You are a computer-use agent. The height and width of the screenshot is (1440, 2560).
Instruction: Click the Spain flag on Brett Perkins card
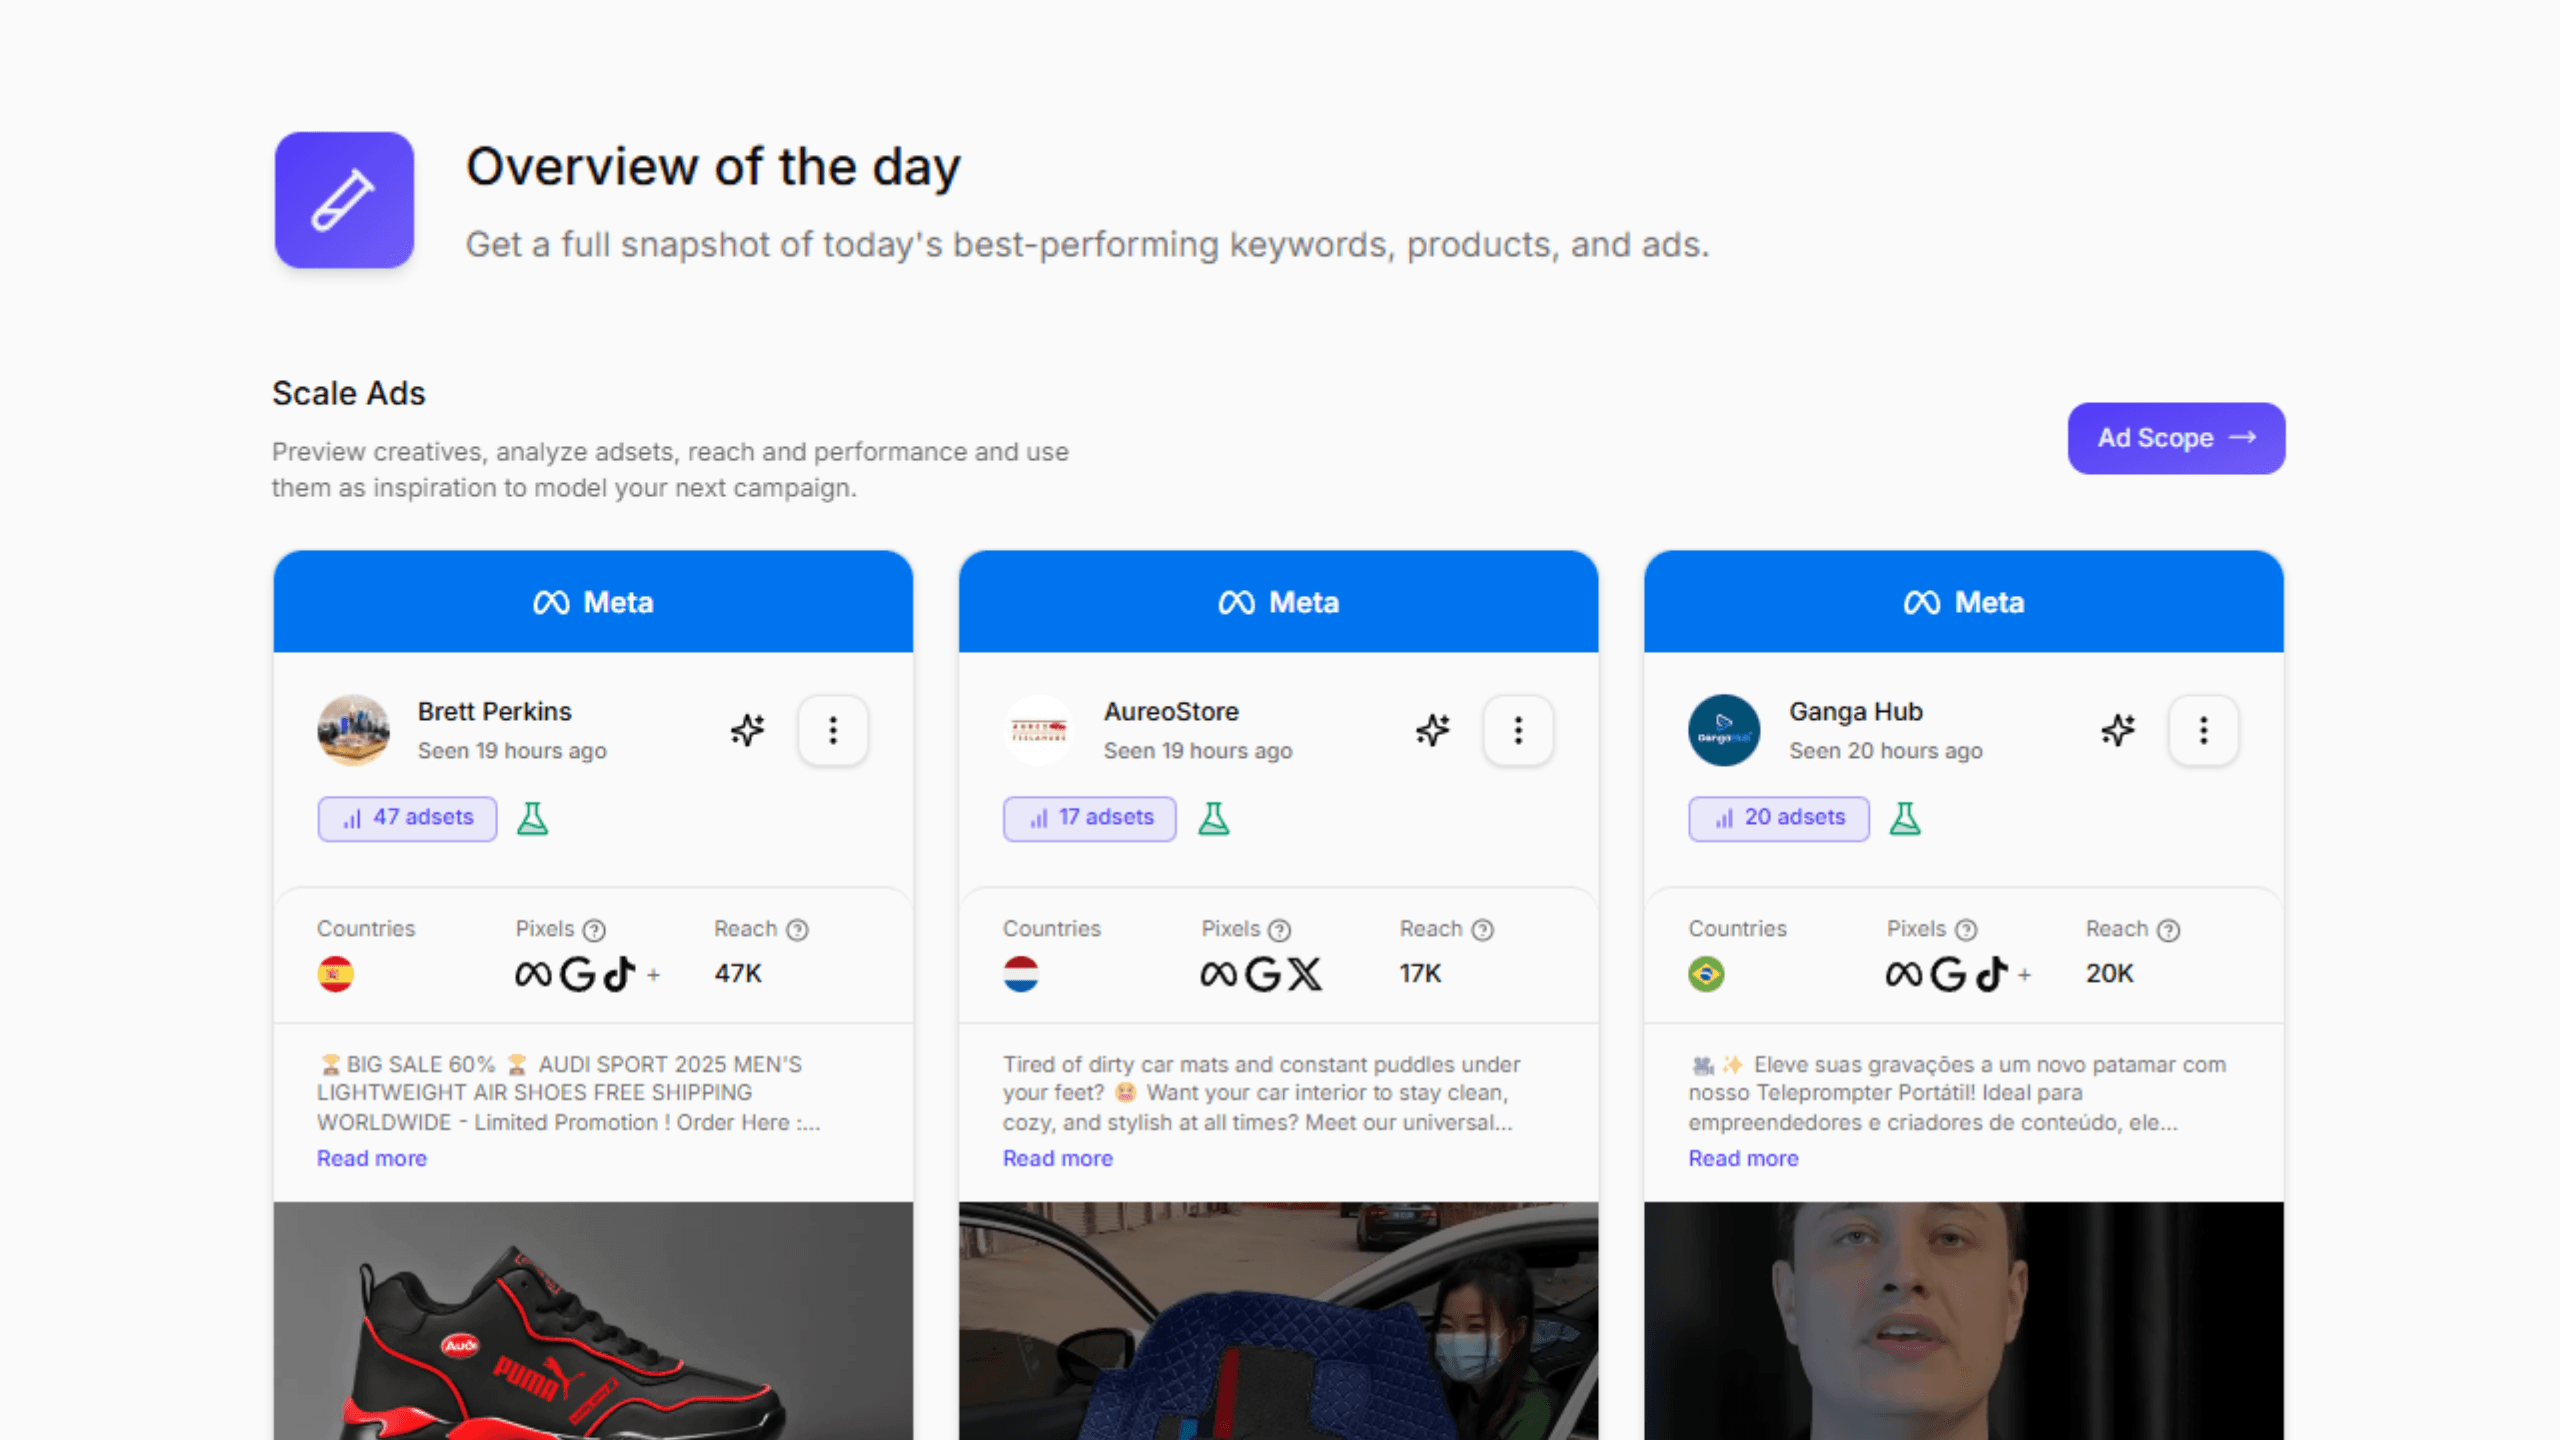(335, 973)
